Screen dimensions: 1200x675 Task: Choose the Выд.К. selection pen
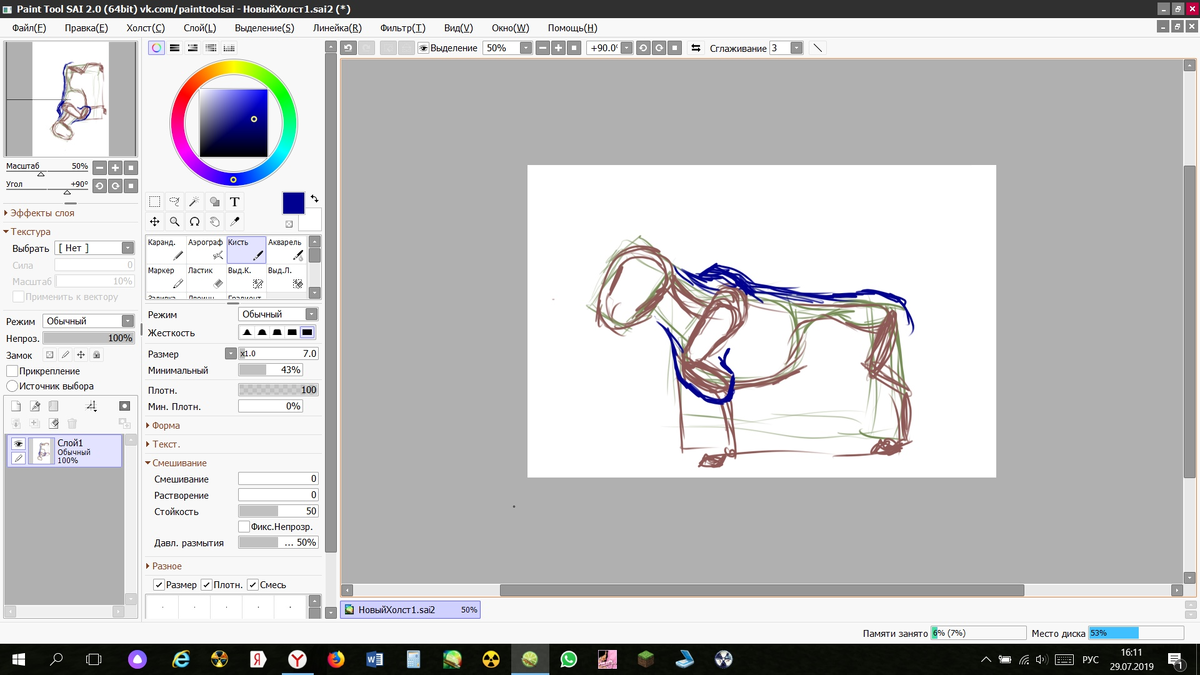(x=246, y=278)
